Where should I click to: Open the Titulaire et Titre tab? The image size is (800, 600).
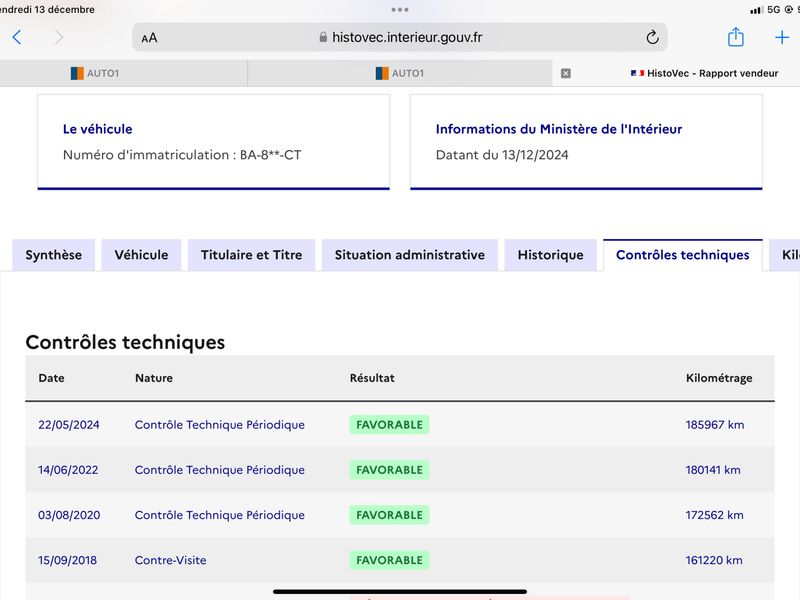pos(252,255)
